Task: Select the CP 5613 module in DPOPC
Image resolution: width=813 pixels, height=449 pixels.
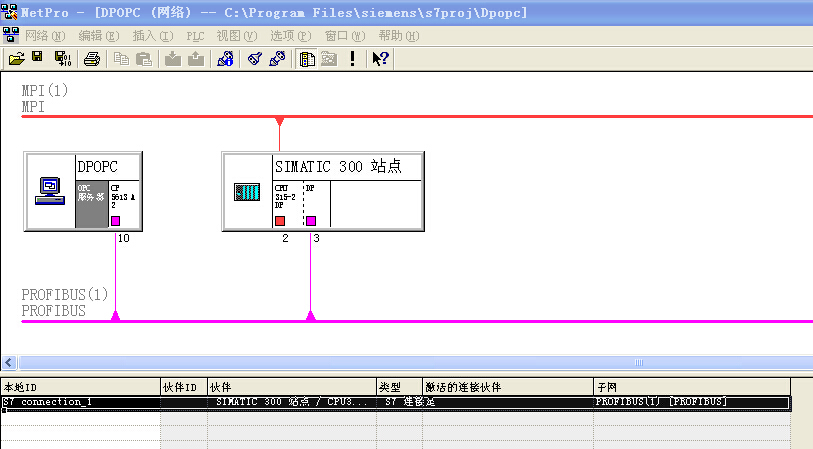Action: tap(124, 204)
